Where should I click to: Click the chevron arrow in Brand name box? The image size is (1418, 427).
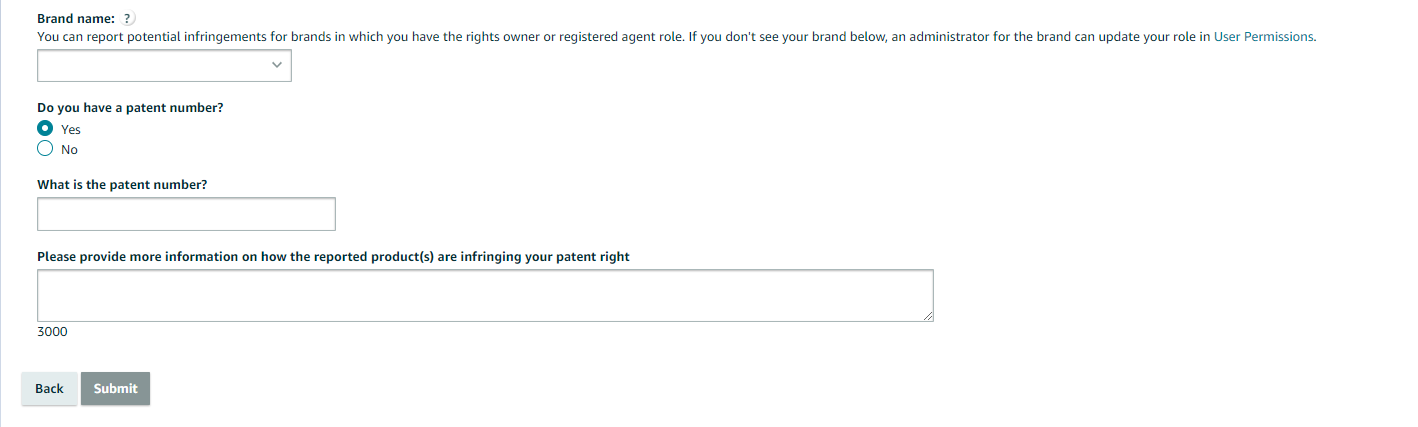(x=277, y=66)
